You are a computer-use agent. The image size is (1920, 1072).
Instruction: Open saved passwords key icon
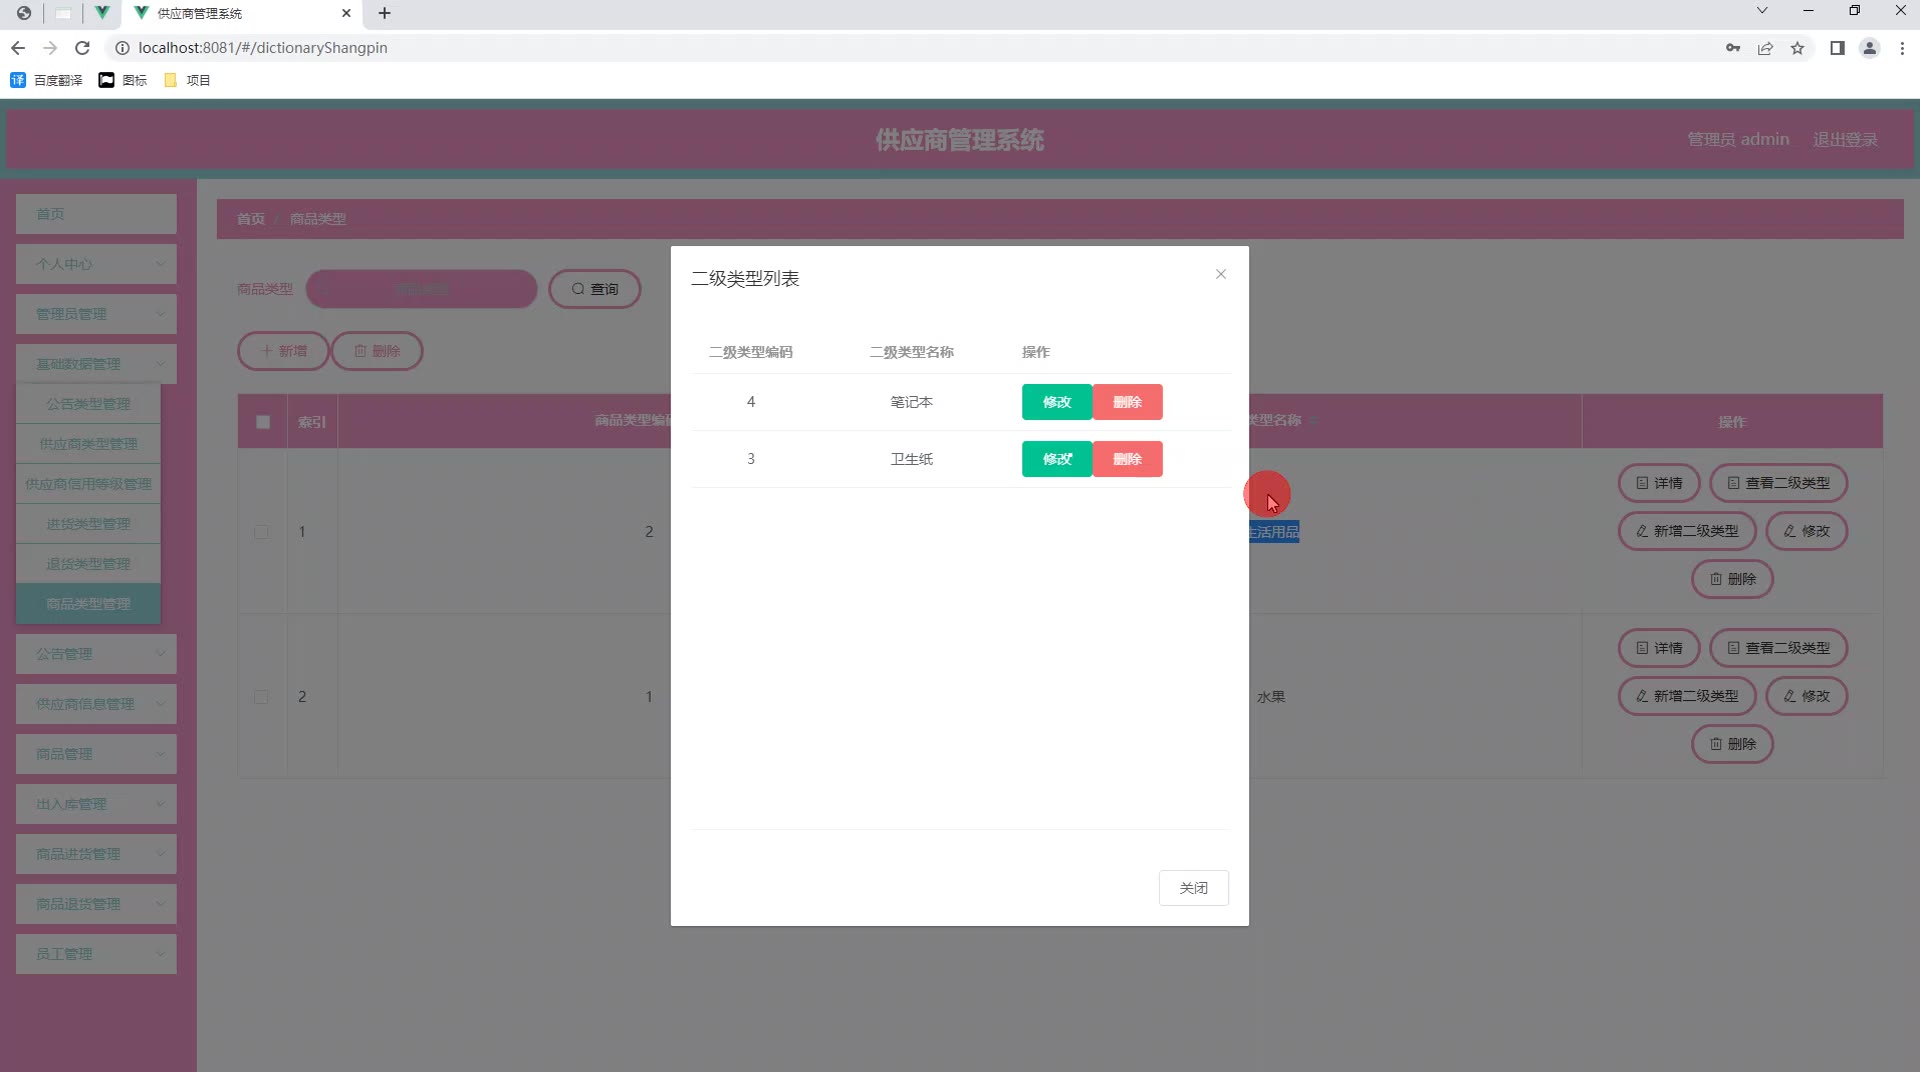click(x=1733, y=48)
